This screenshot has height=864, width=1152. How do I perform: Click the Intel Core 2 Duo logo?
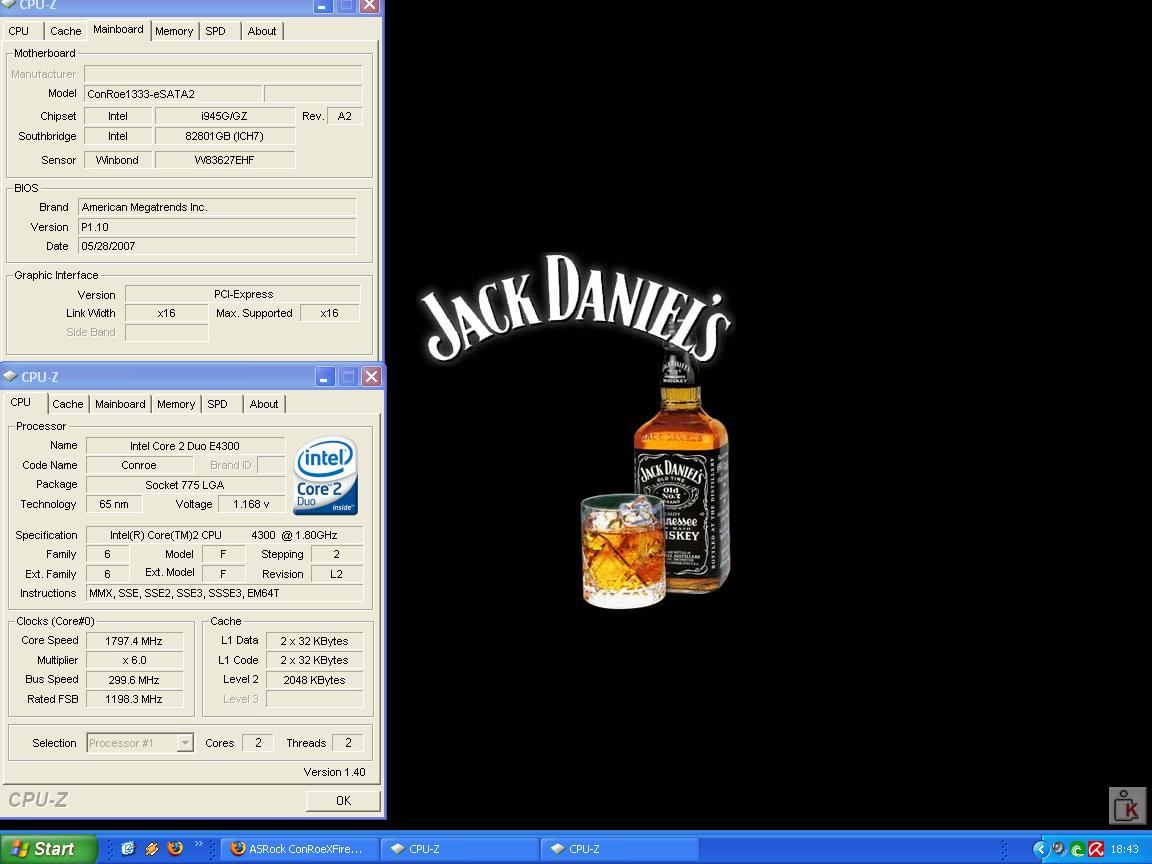click(325, 475)
